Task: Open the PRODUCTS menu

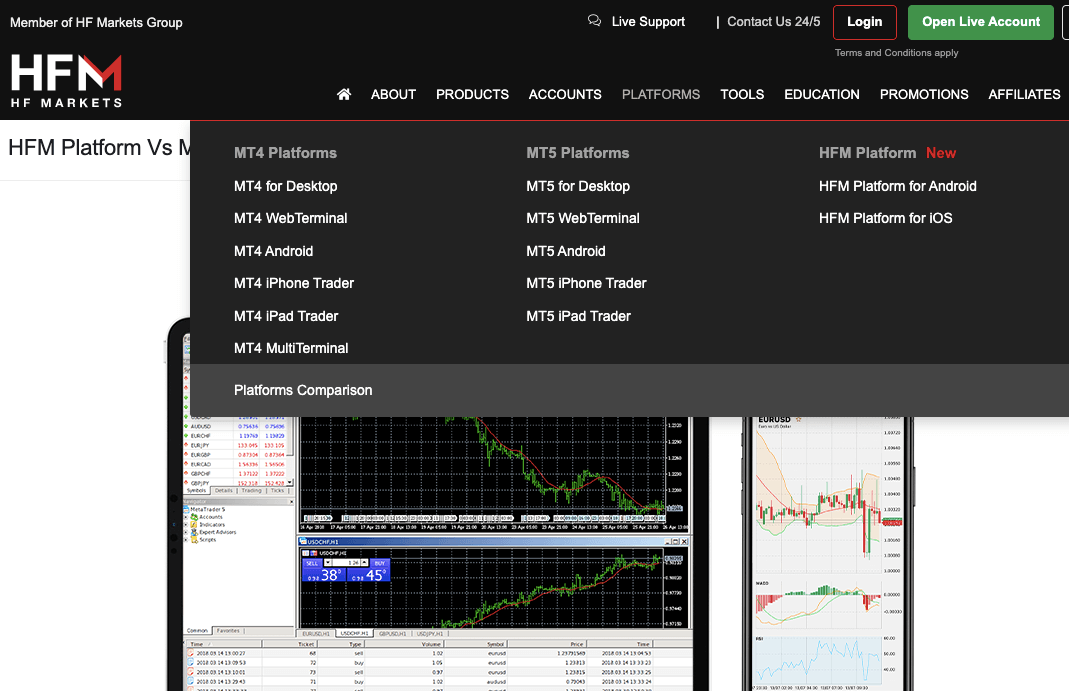Action: coord(472,94)
